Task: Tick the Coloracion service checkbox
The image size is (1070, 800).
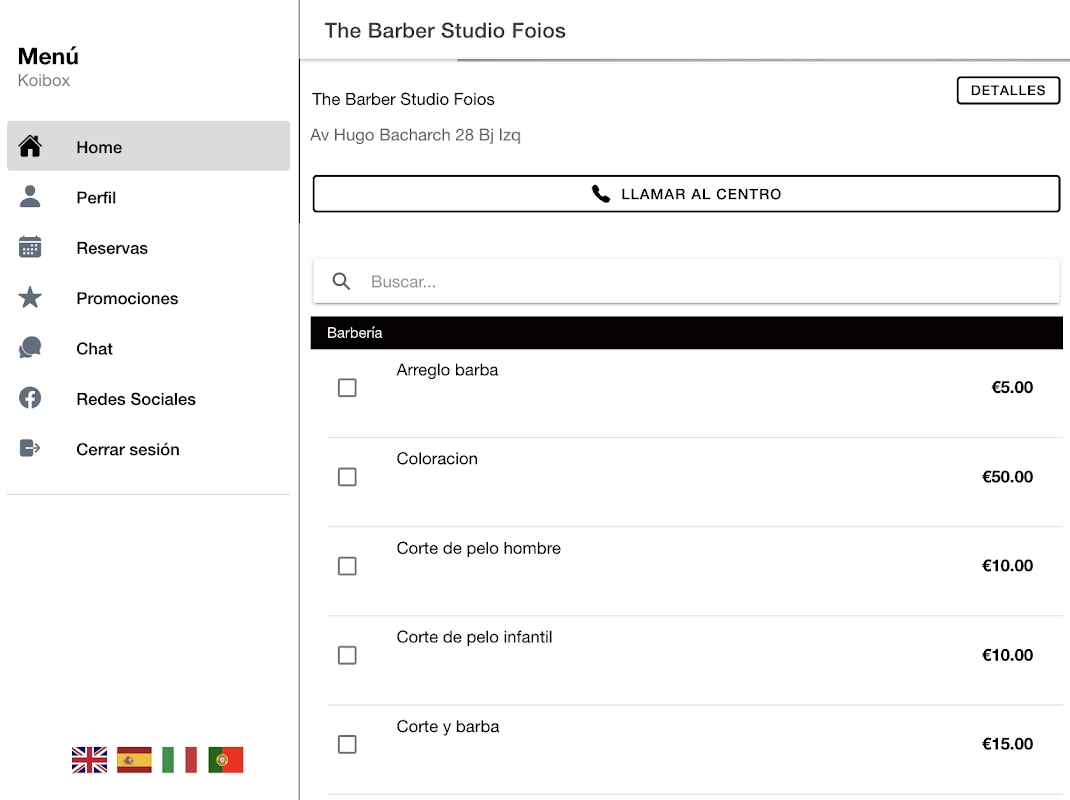Action: [347, 477]
